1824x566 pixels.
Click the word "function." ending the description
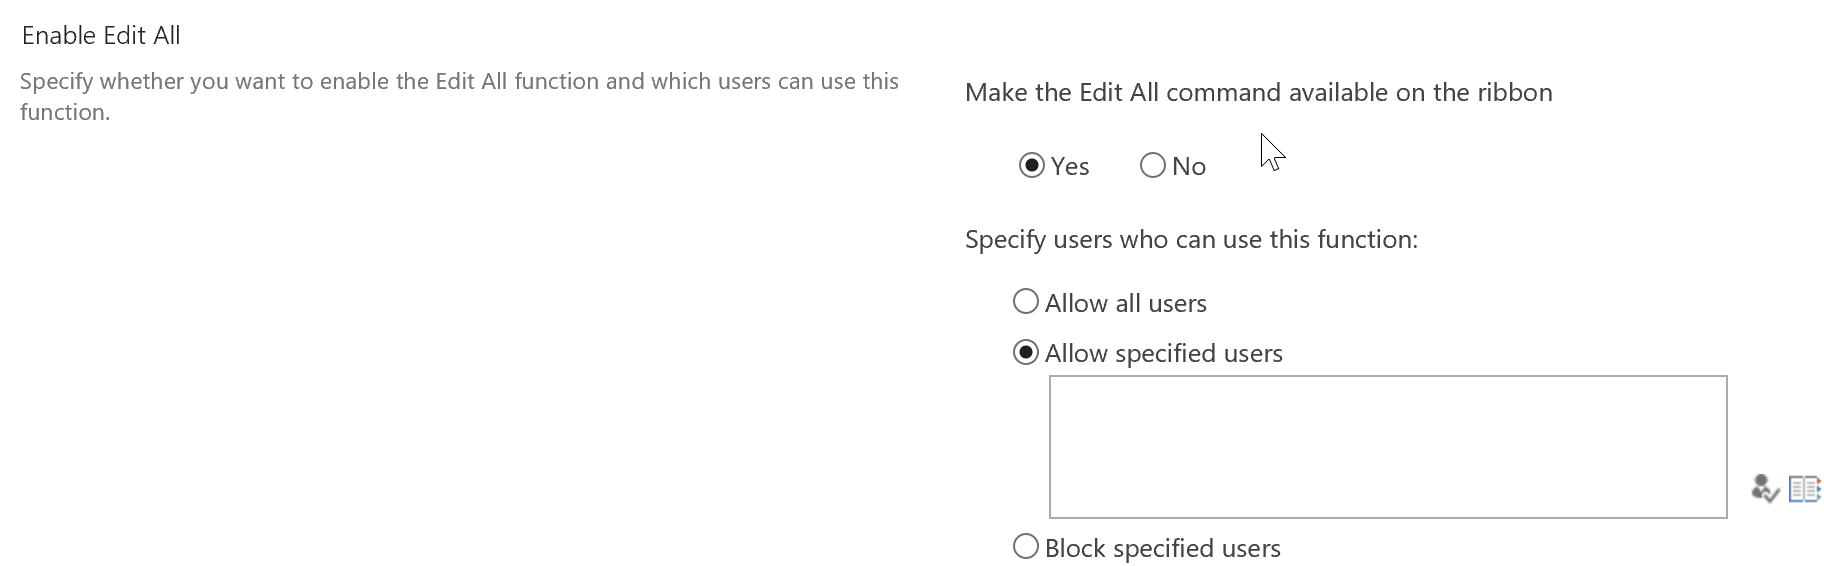(65, 112)
